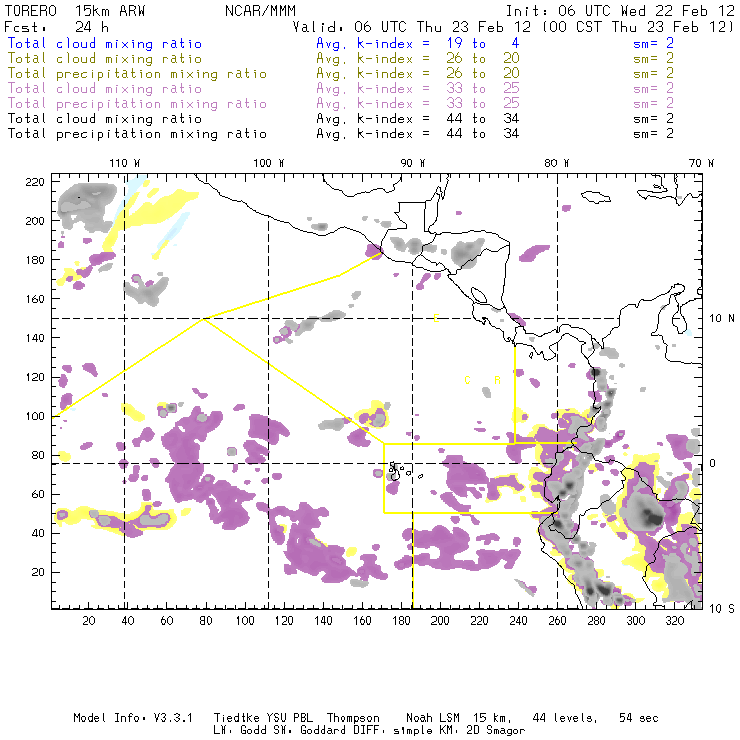This screenshot has width=740, height=740.
Task: Click the y-axis tick label '180'
Action: point(35,260)
